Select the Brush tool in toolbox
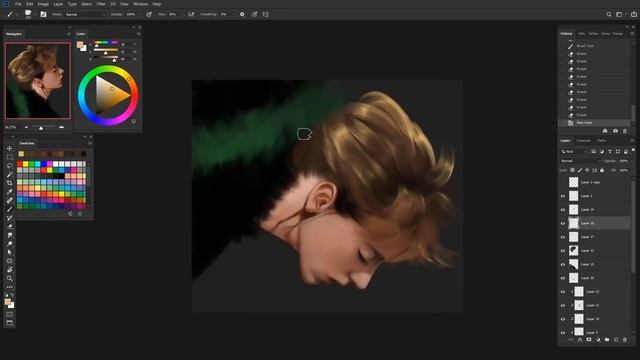 tap(9, 209)
